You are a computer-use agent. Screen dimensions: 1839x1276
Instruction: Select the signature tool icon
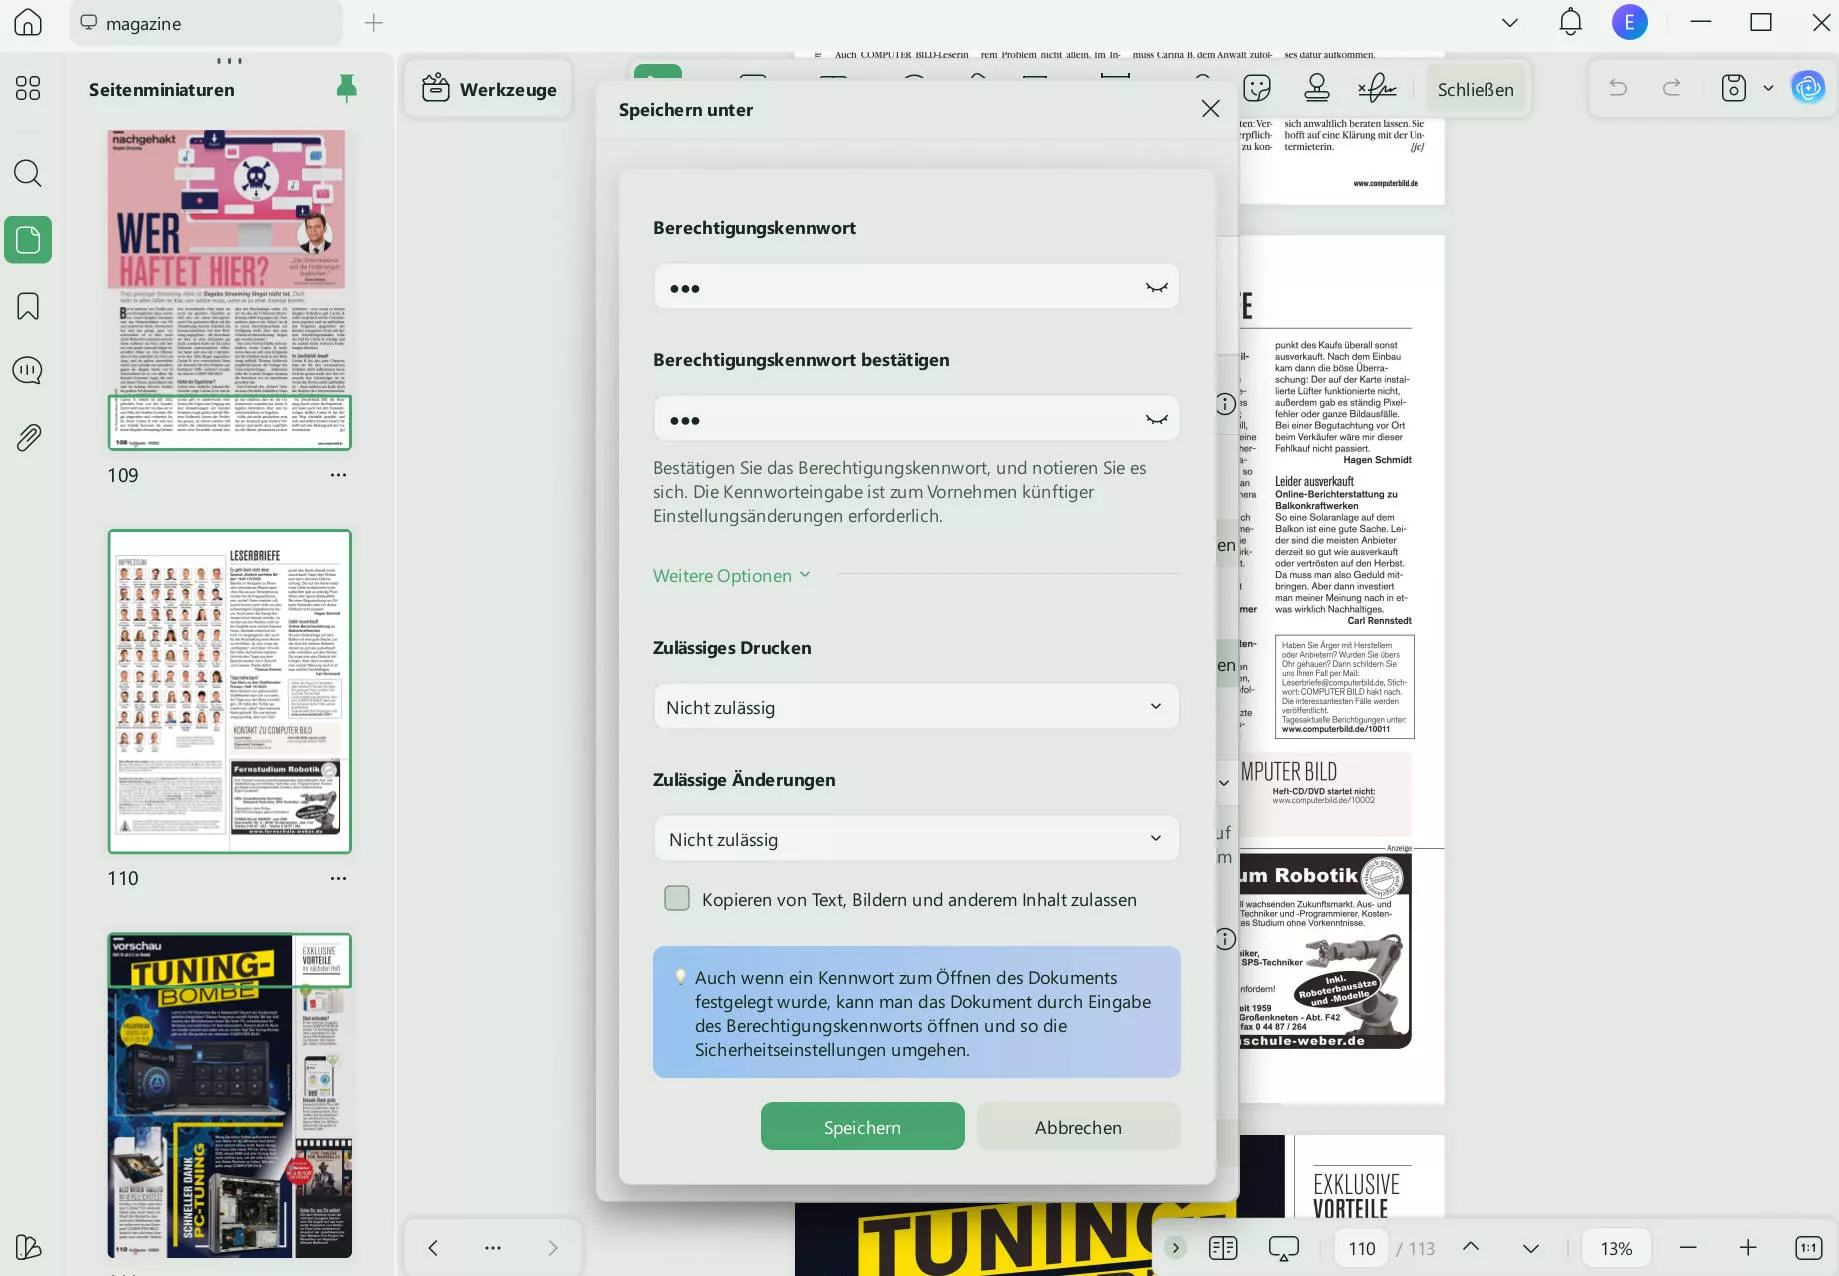pyautogui.click(x=1377, y=89)
